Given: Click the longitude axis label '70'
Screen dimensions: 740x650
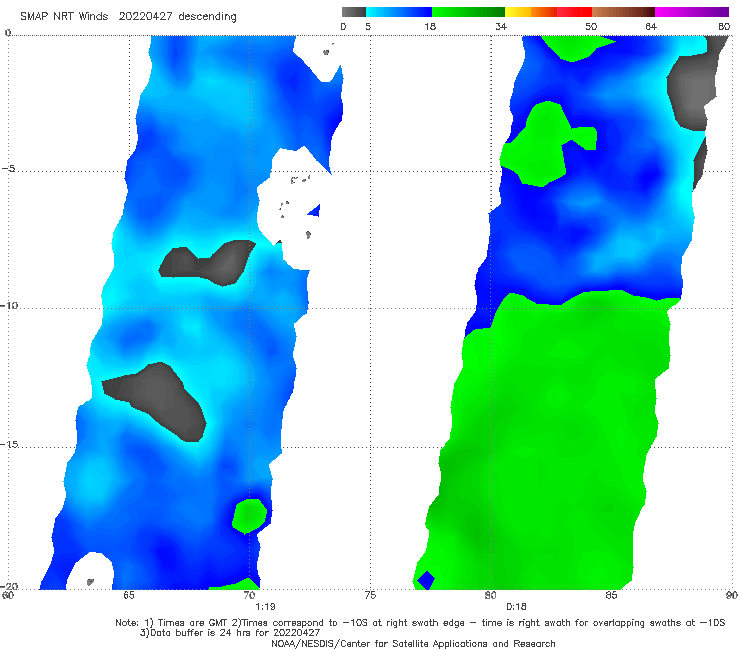Looking at the screenshot, I should 249,595.
